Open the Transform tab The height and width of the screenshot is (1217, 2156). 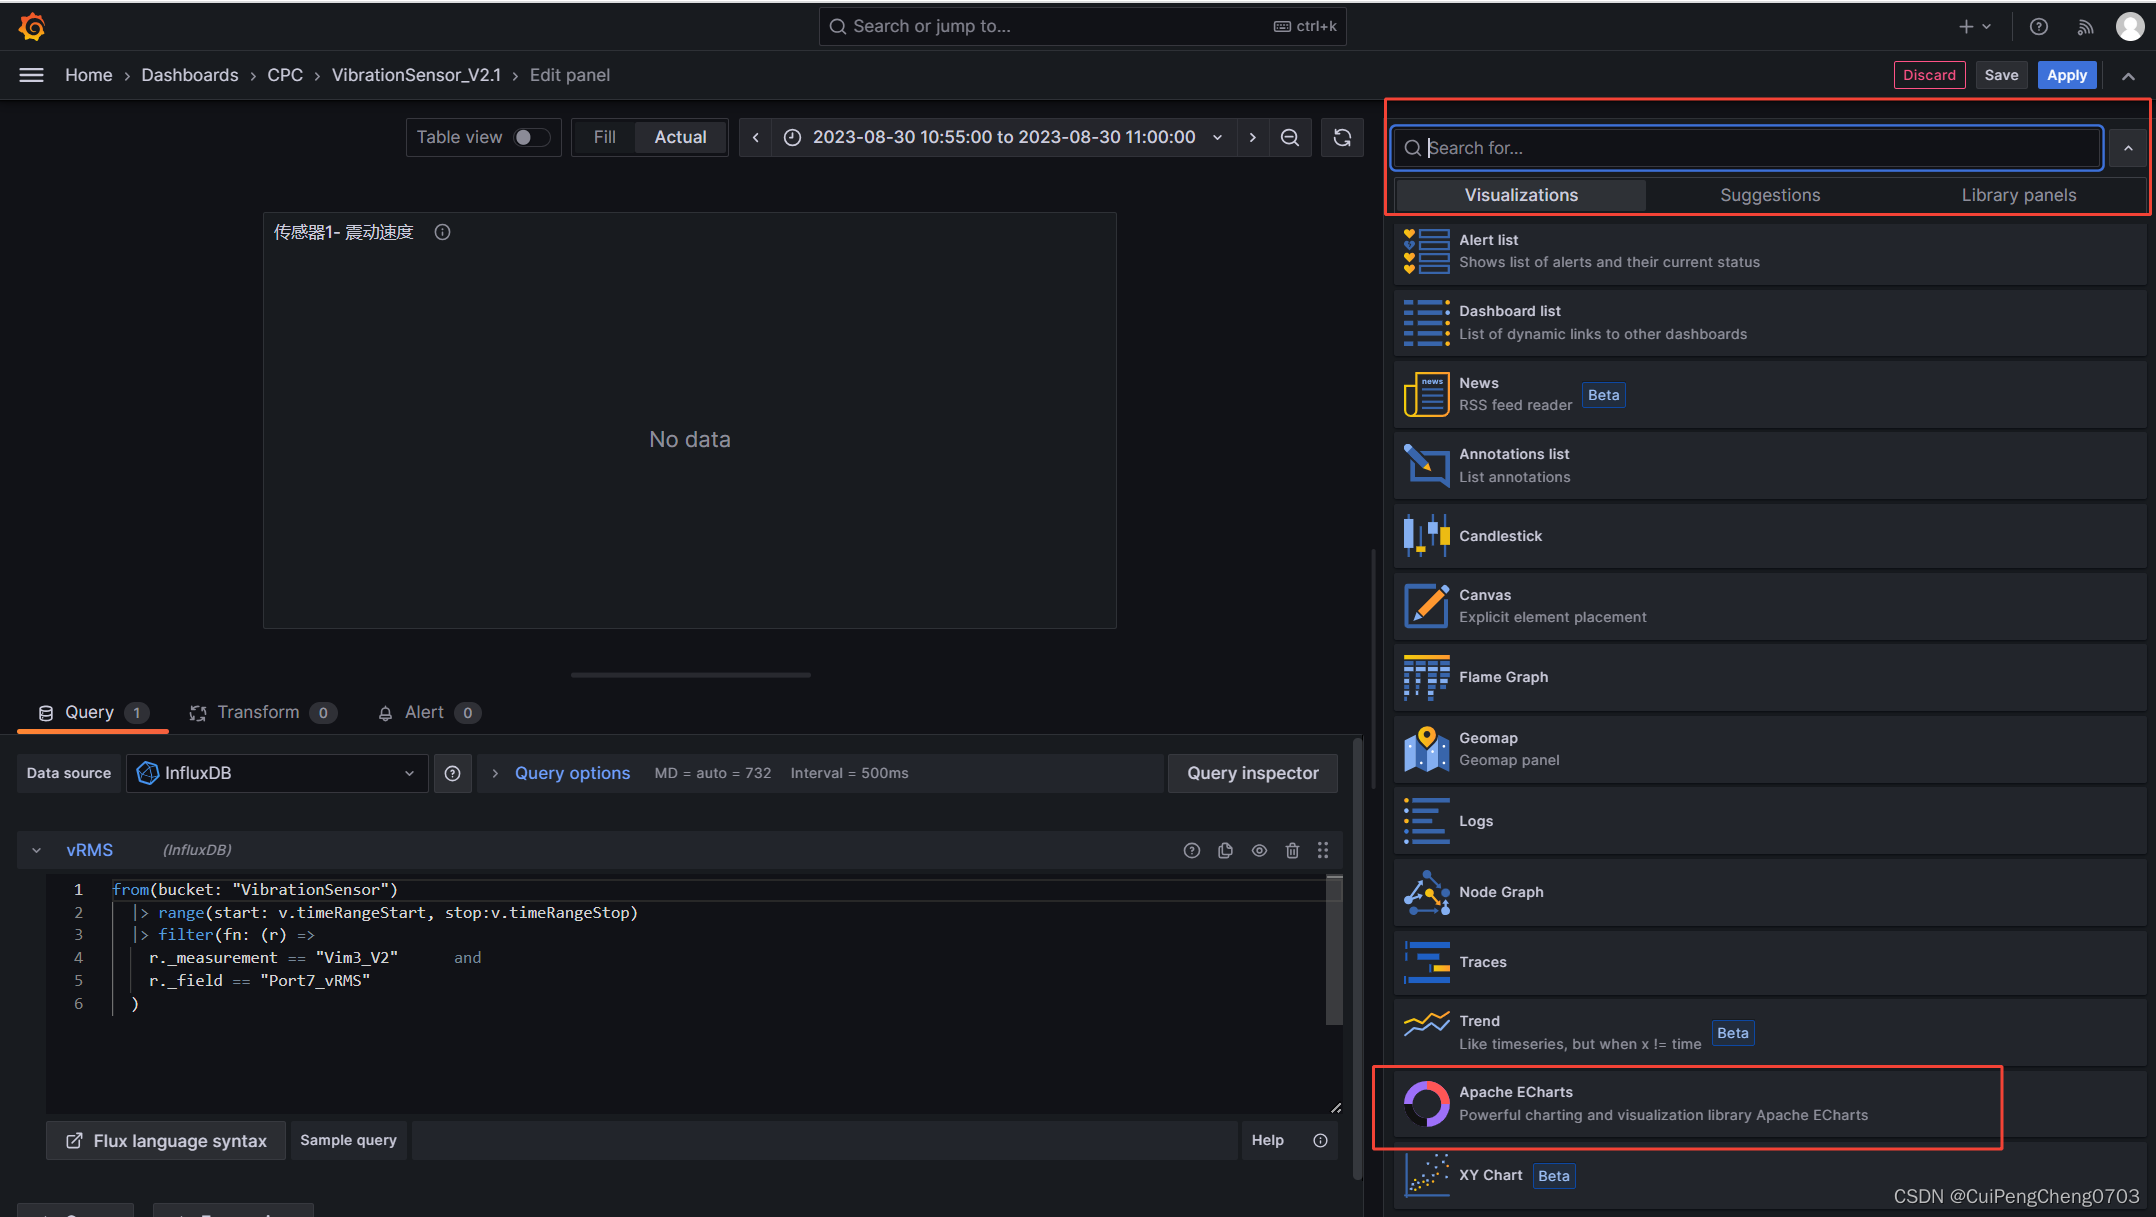pyautogui.click(x=258, y=712)
